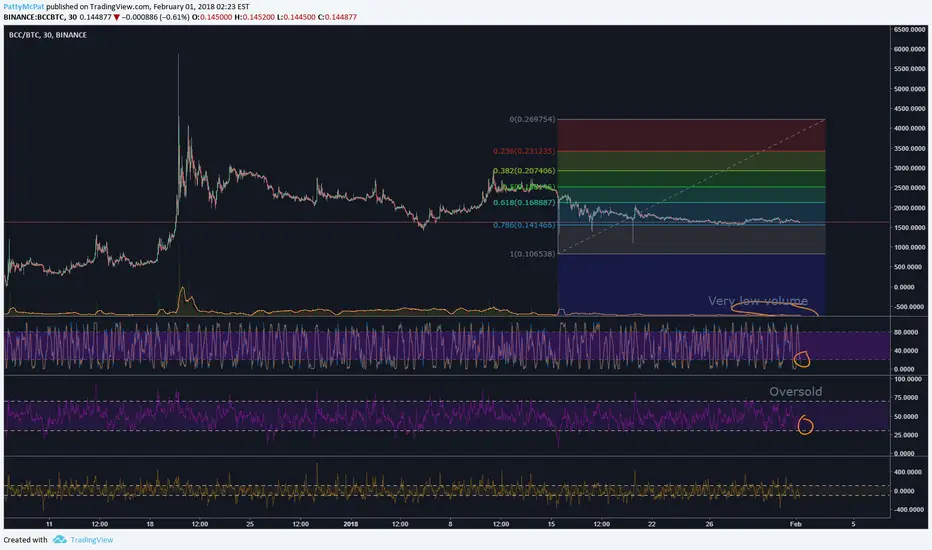Click the -400.0000 bottom indicator scale label
This screenshot has height=550, width=932.
click(x=908, y=510)
